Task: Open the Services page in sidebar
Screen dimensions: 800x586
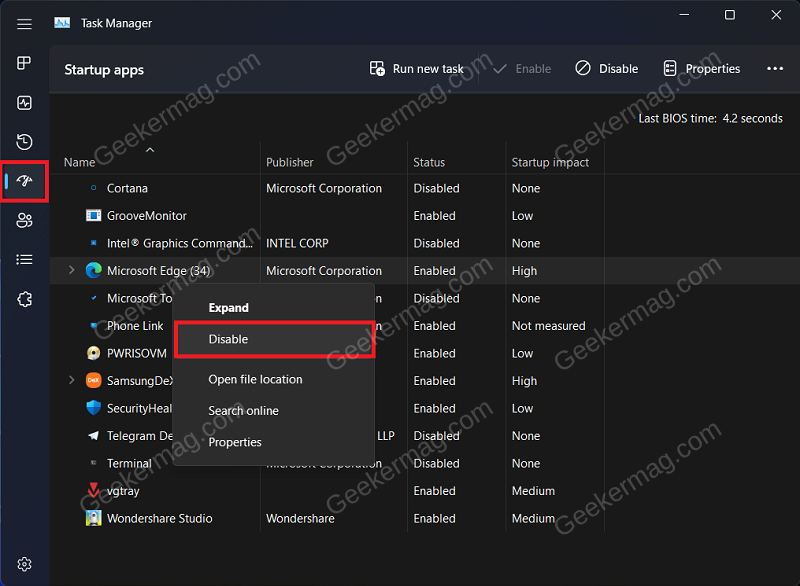Action: click(24, 299)
